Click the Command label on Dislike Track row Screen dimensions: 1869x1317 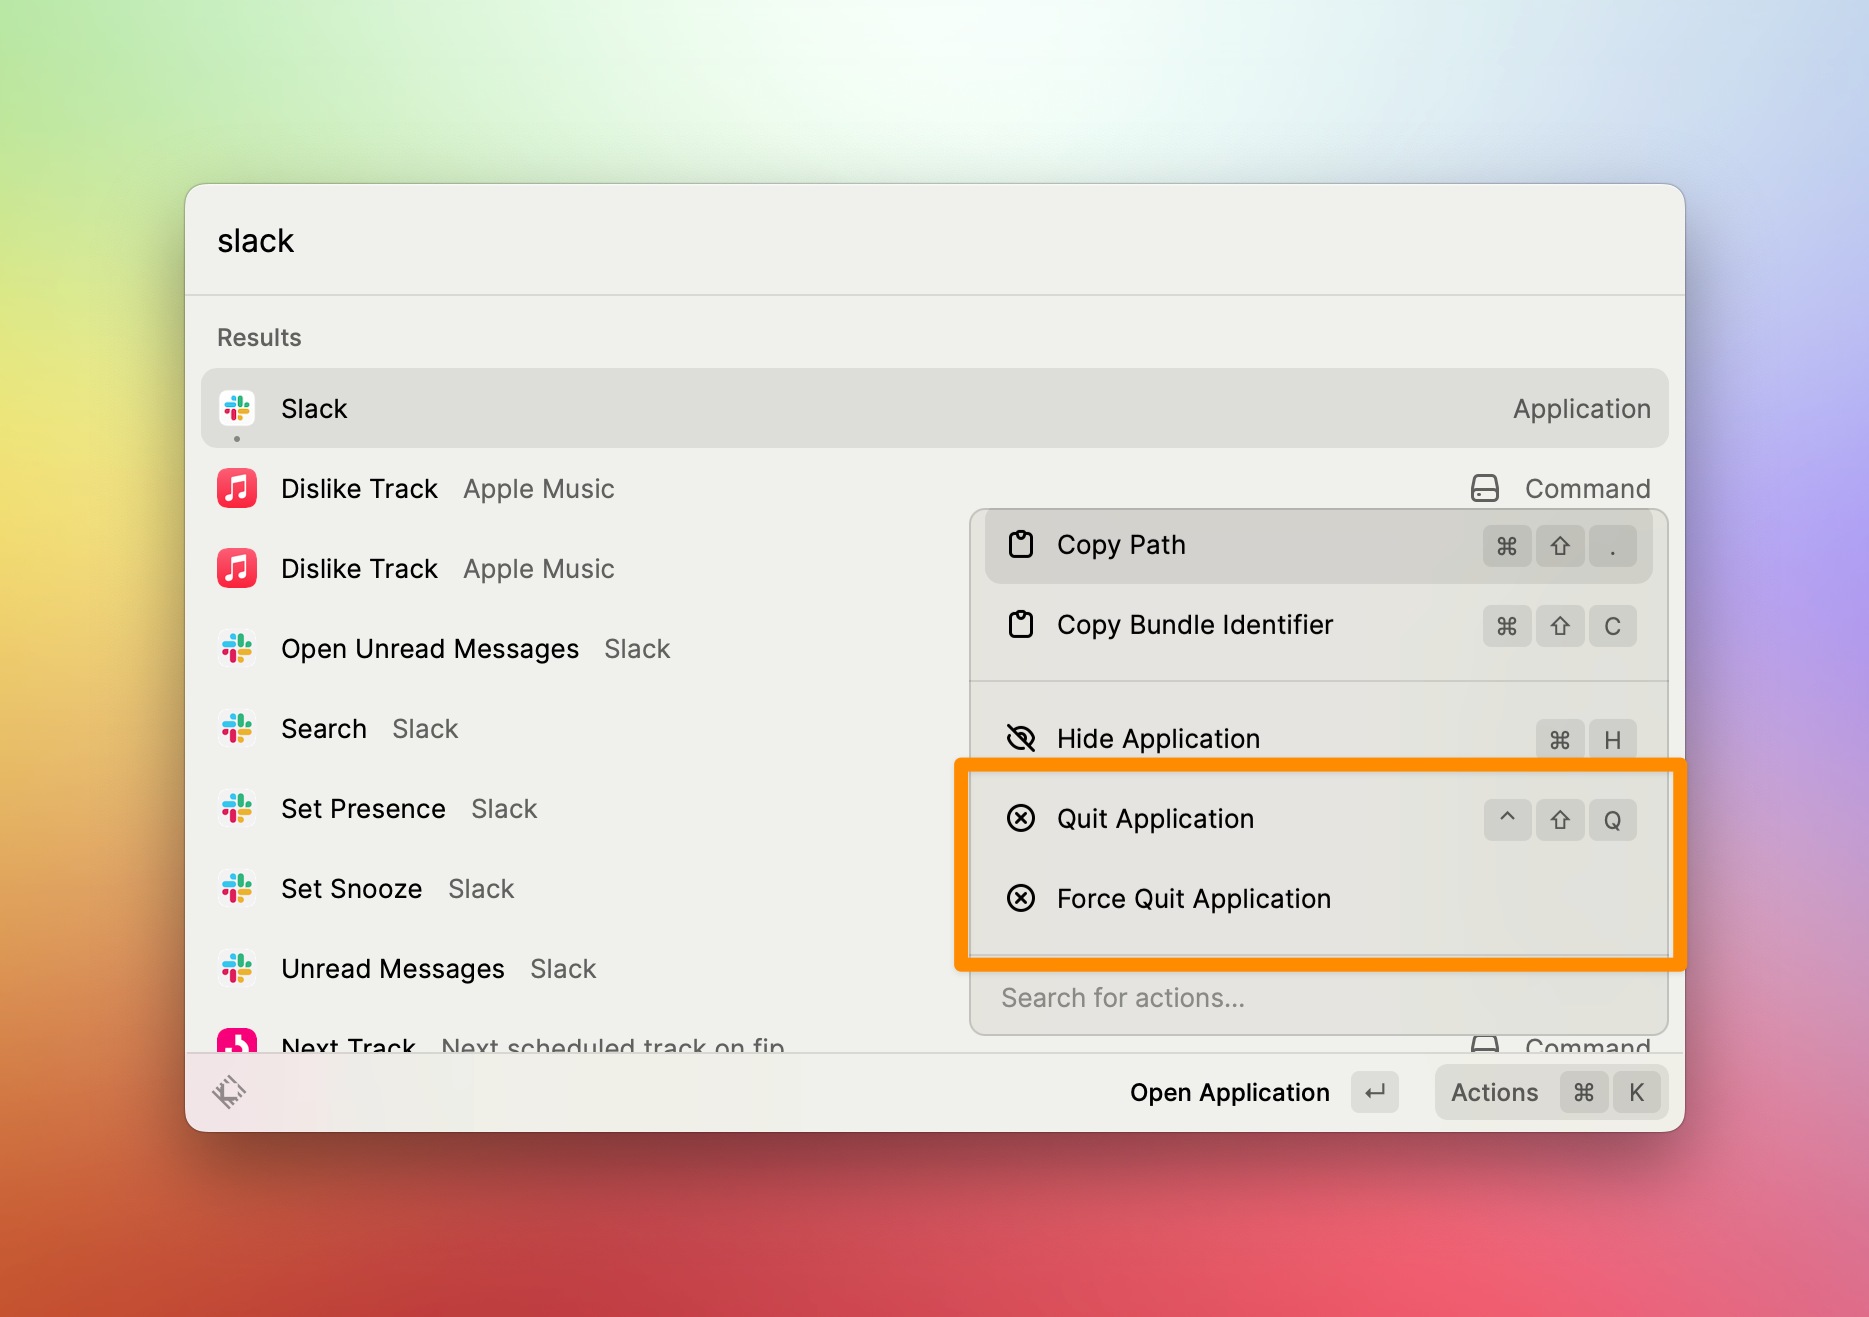1587,488
